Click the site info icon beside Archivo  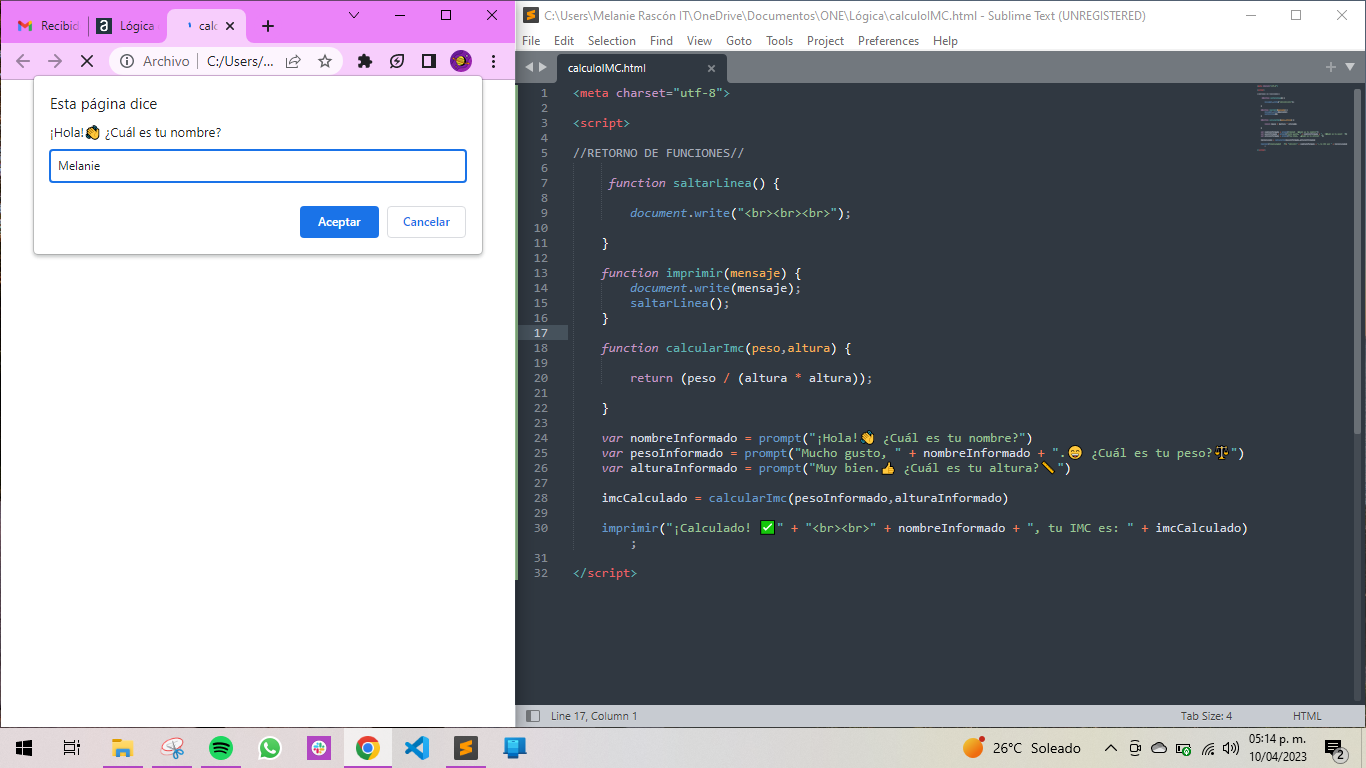click(127, 61)
